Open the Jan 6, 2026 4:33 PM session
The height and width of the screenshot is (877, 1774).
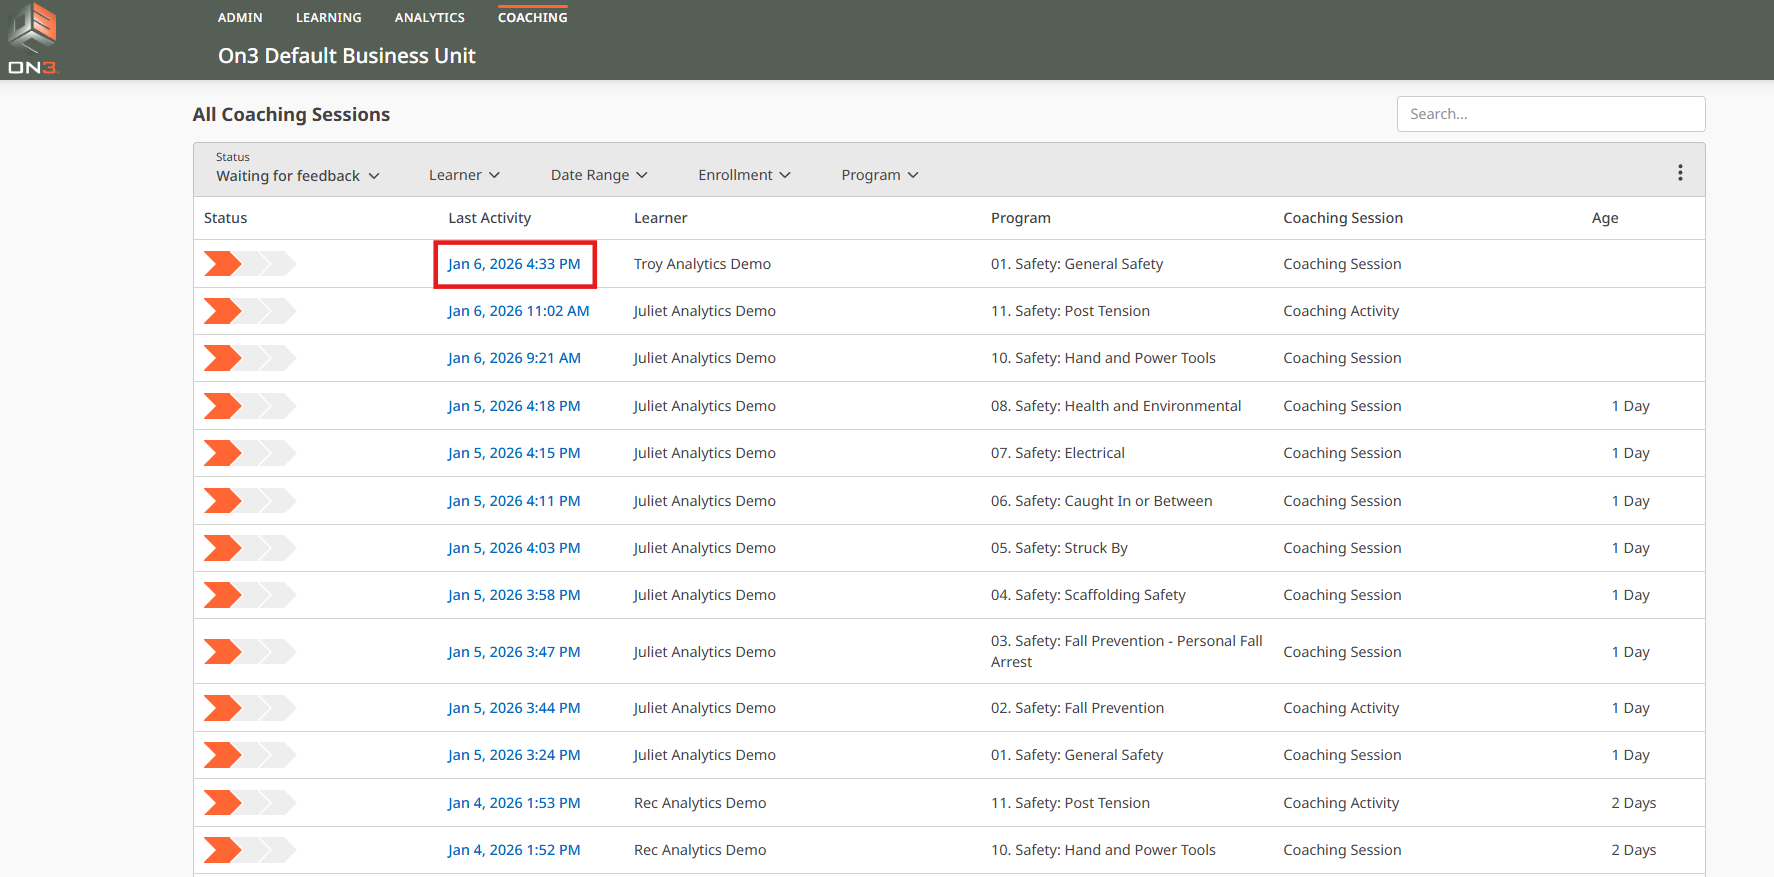click(514, 264)
